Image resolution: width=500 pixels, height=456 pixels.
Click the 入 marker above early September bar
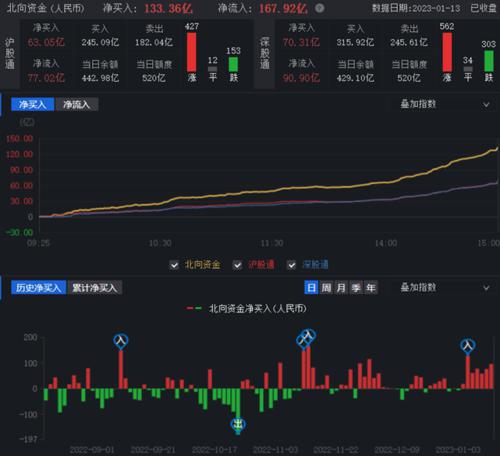point(121,341)
